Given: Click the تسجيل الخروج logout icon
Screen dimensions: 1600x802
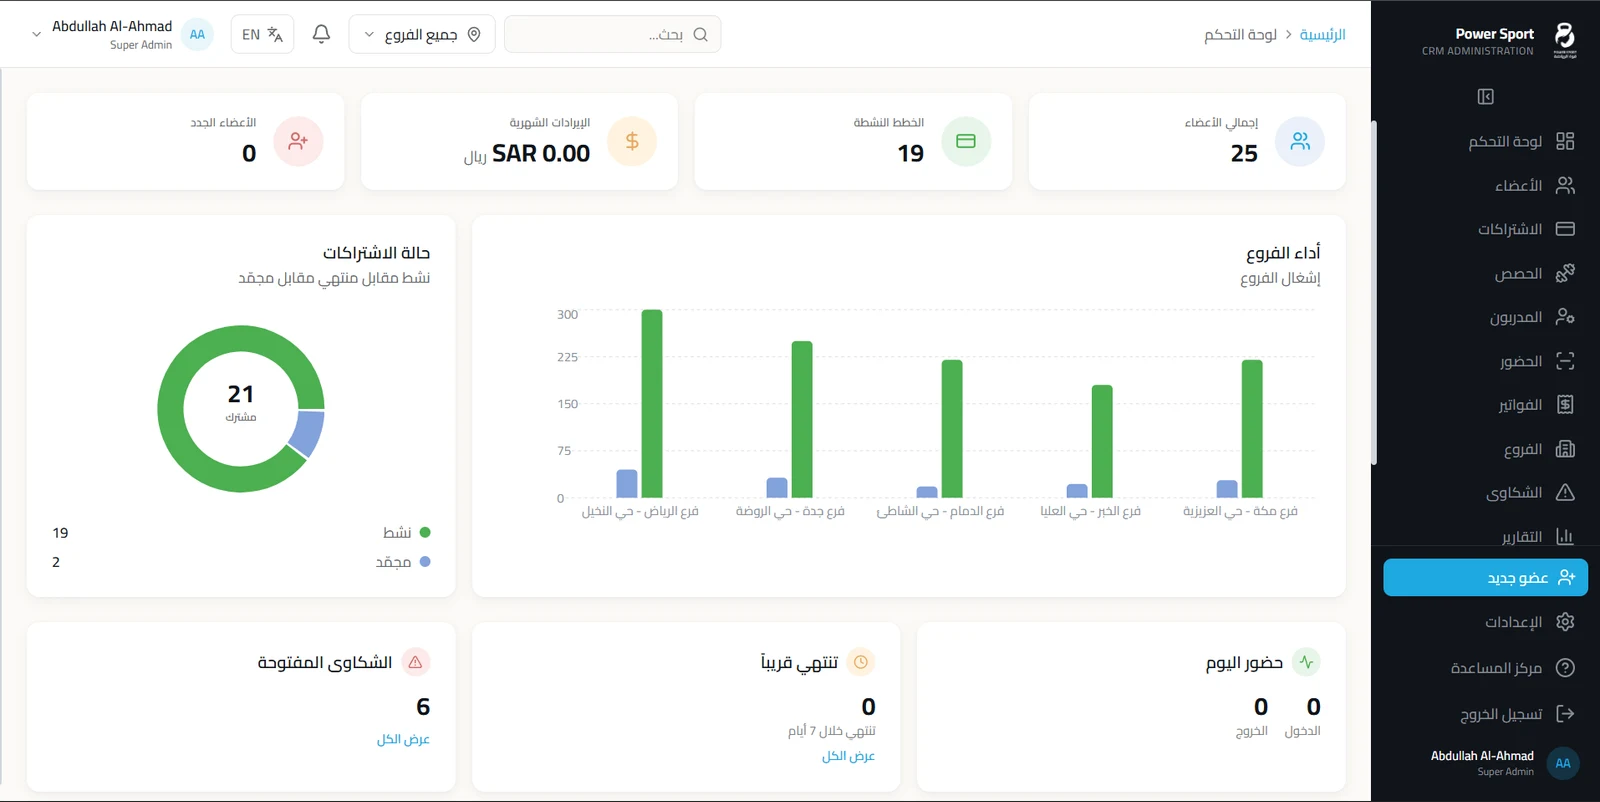Looking at the screenshot, I should pyautogui.click(x=1565, y=713).
